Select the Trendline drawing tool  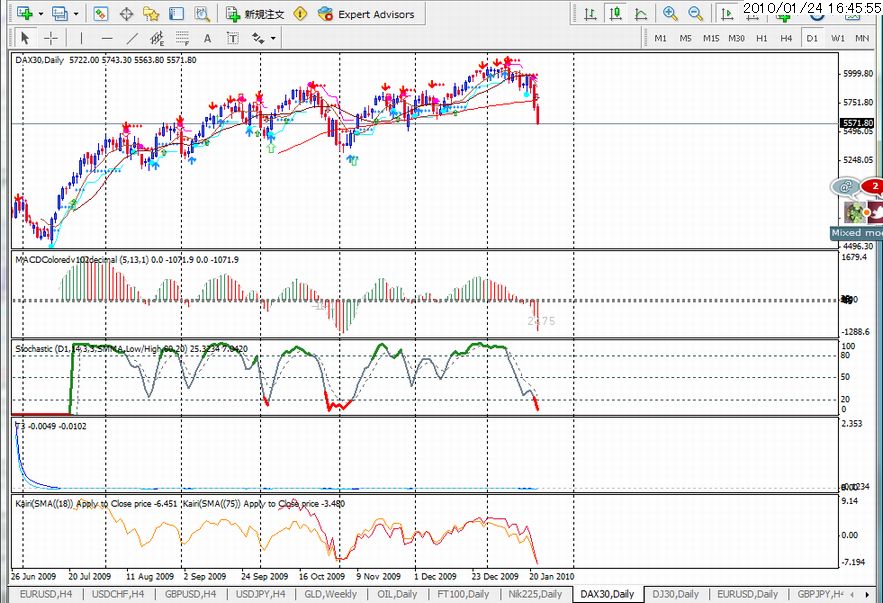(x=133, y=38)
